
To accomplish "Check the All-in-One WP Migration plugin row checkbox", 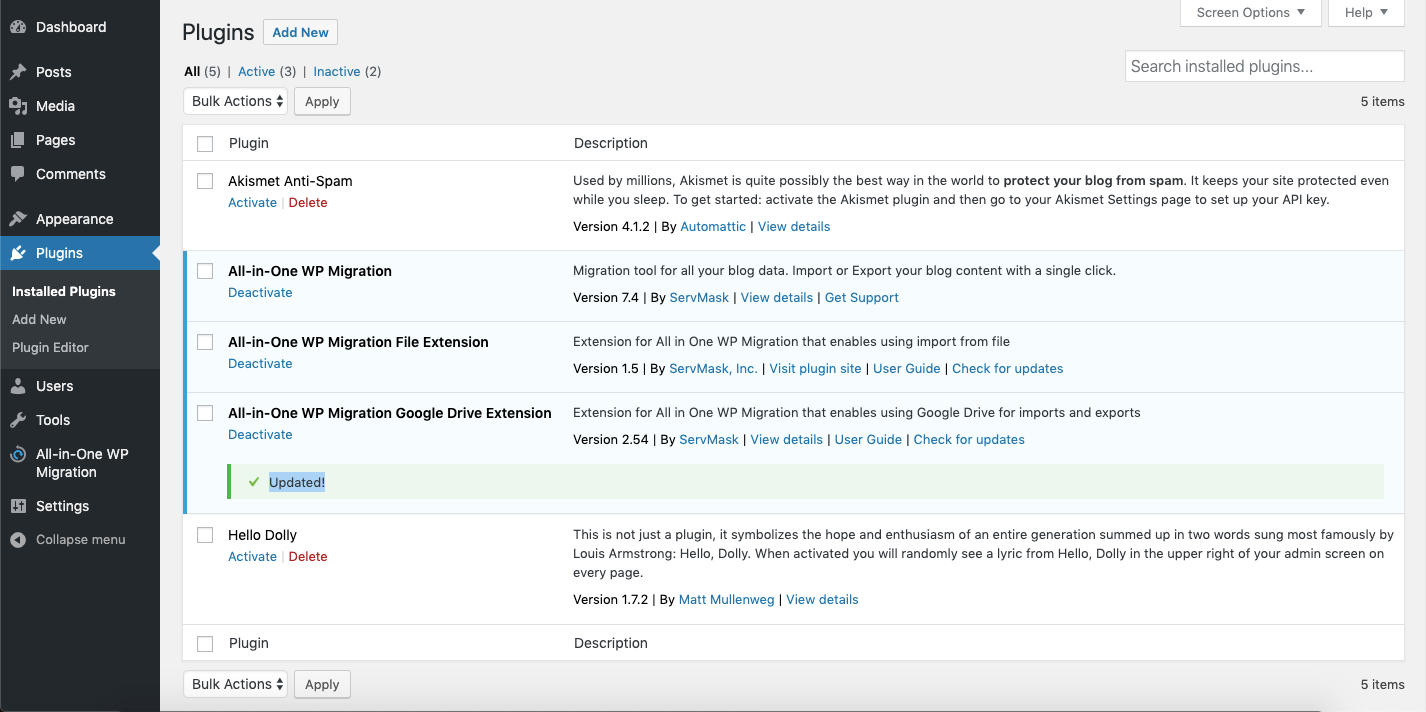I will 205,271.
